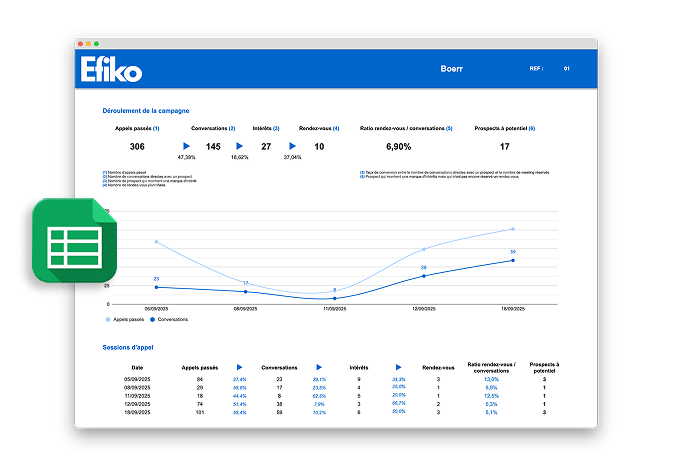The image size is (673, 467).
Task: Click arrow icon after Conversations table header
Action: tap(319, 367)
